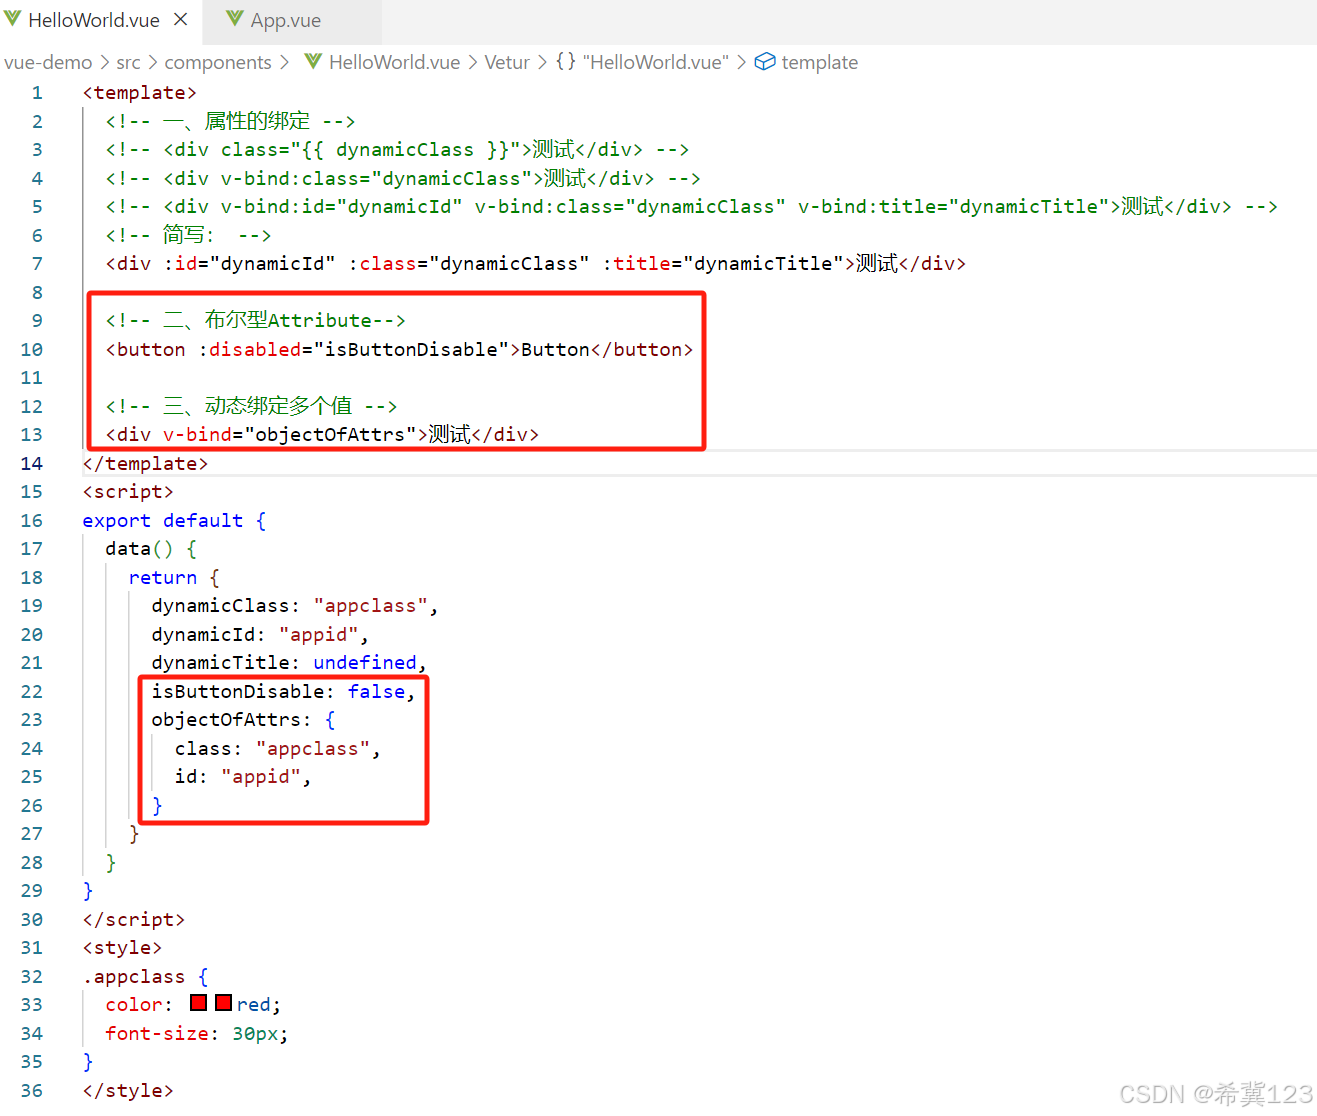Select vue-demo in the breadcrumb

coord(48,62)
